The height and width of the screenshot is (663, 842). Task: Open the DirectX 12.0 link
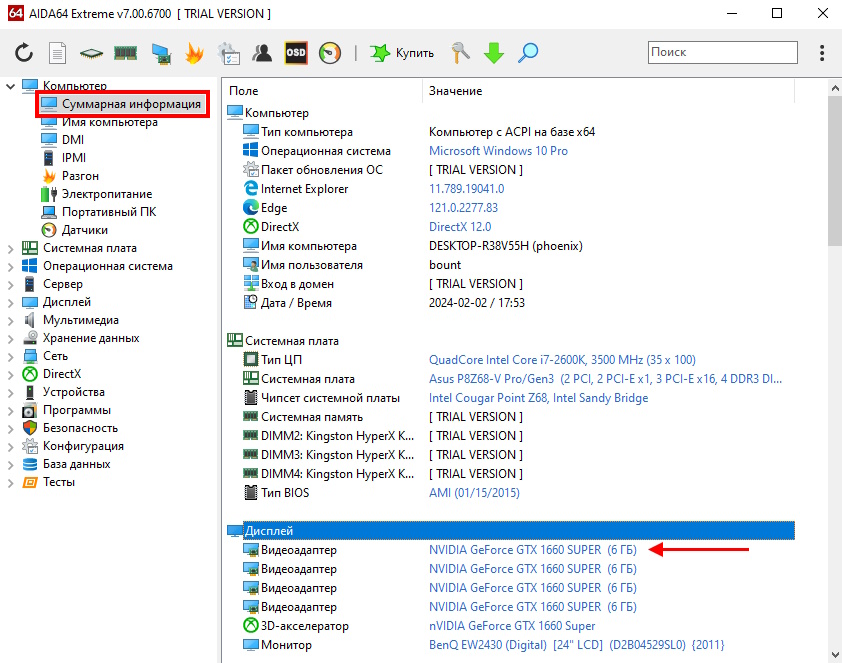[x=460, y=227]
